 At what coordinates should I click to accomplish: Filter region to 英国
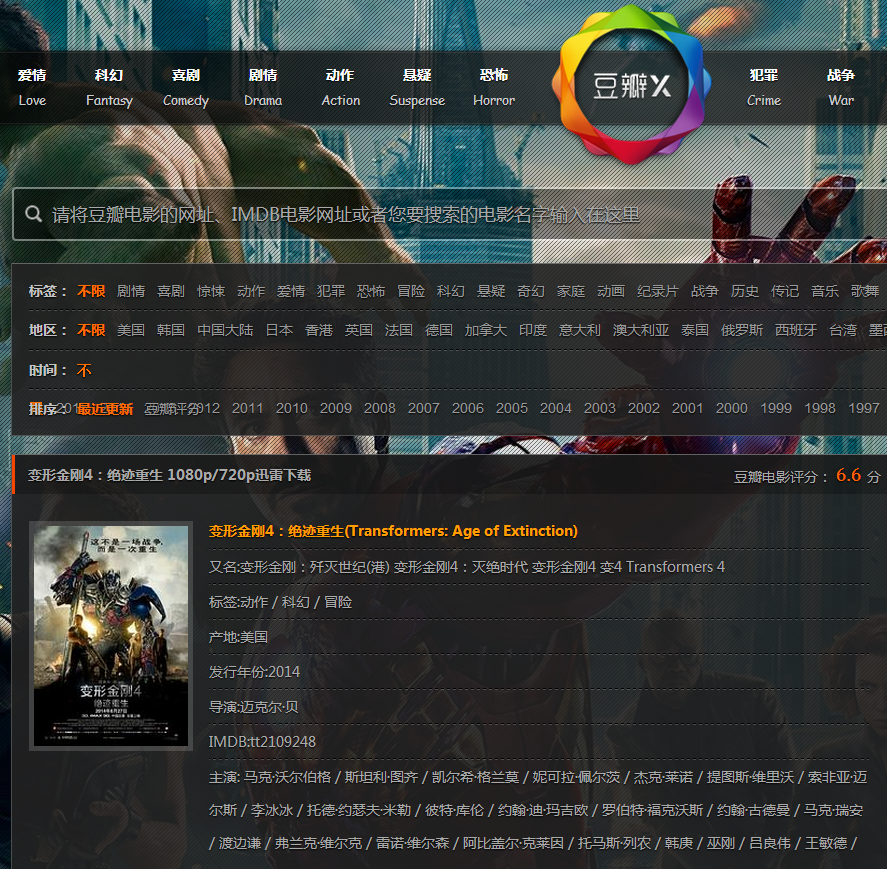tap(359, 330)
